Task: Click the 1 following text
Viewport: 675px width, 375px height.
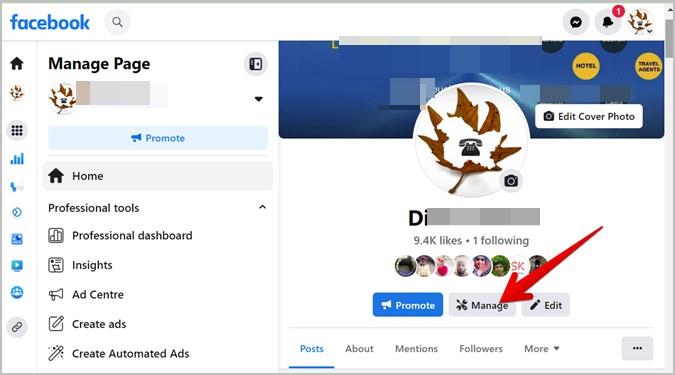Action: click(501, 240)
